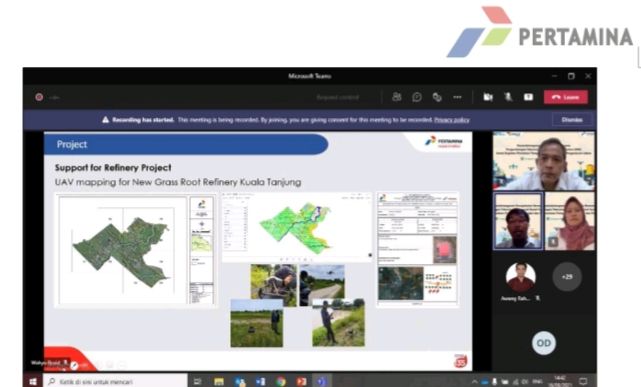The height and width of the screenshot is (387, 641).
Task: Select the OD participant avatar
Action: coord(544,343)
